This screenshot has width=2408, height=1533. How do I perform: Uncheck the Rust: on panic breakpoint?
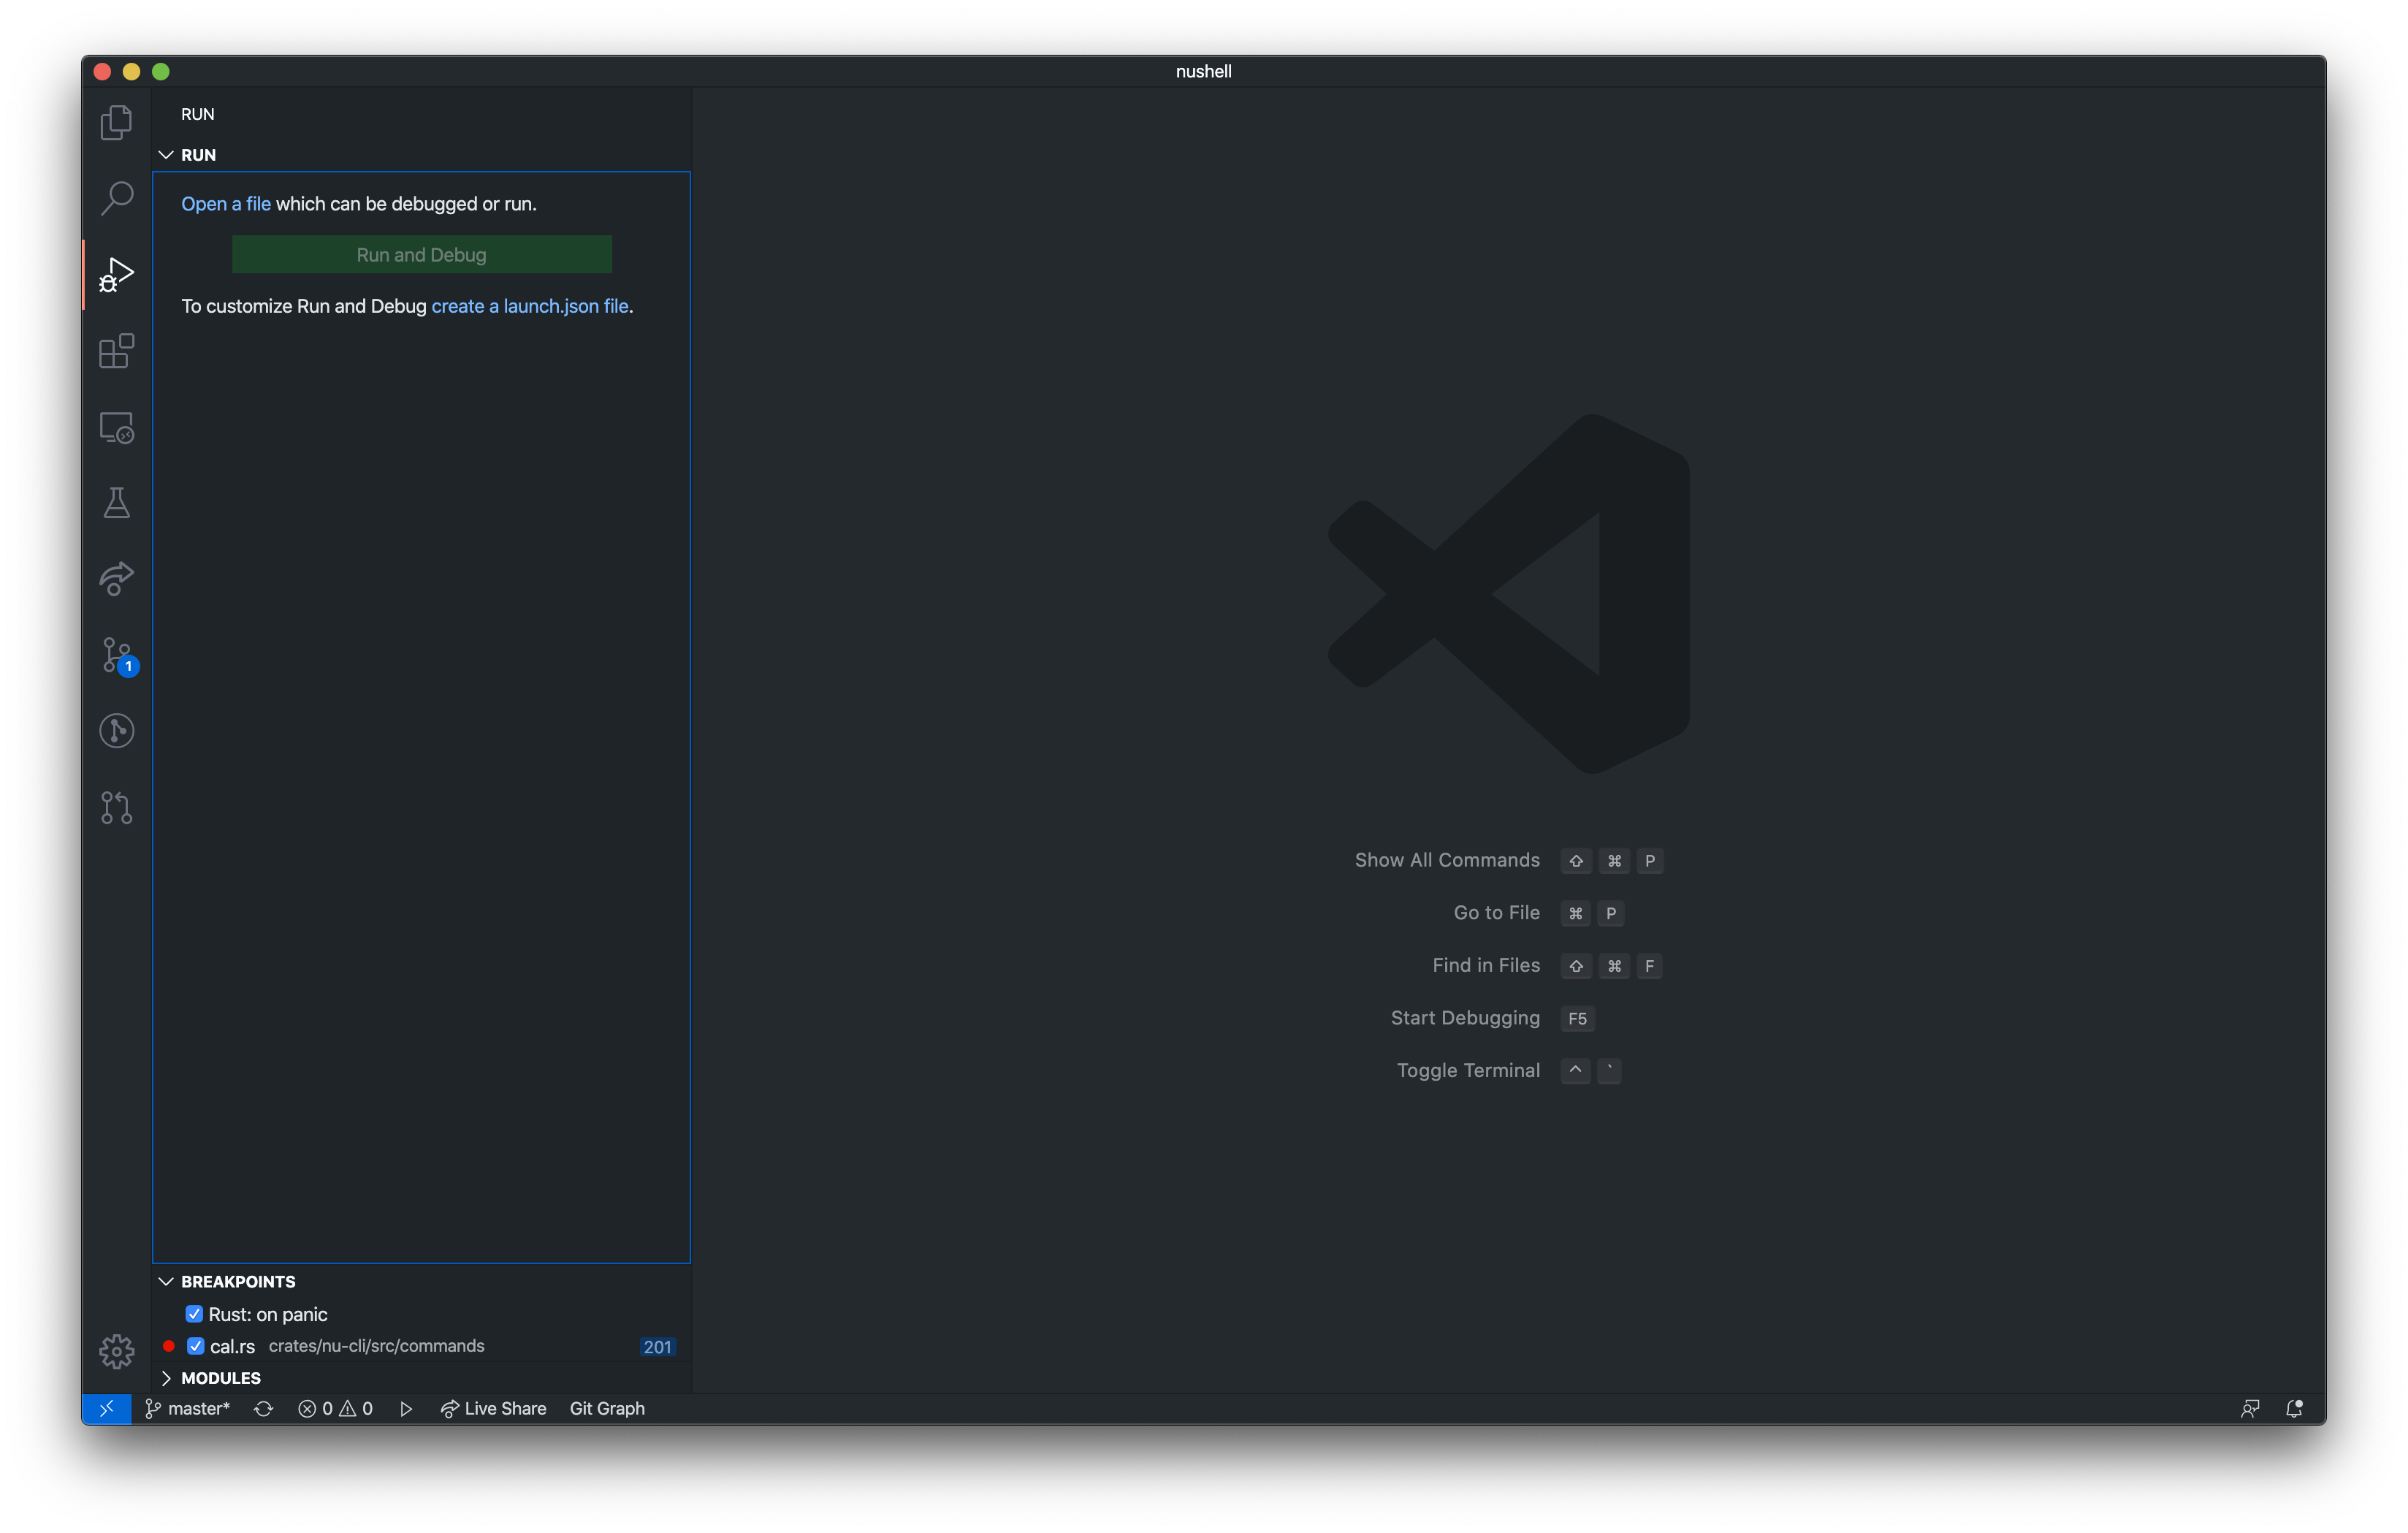[x=195, y=1314]
